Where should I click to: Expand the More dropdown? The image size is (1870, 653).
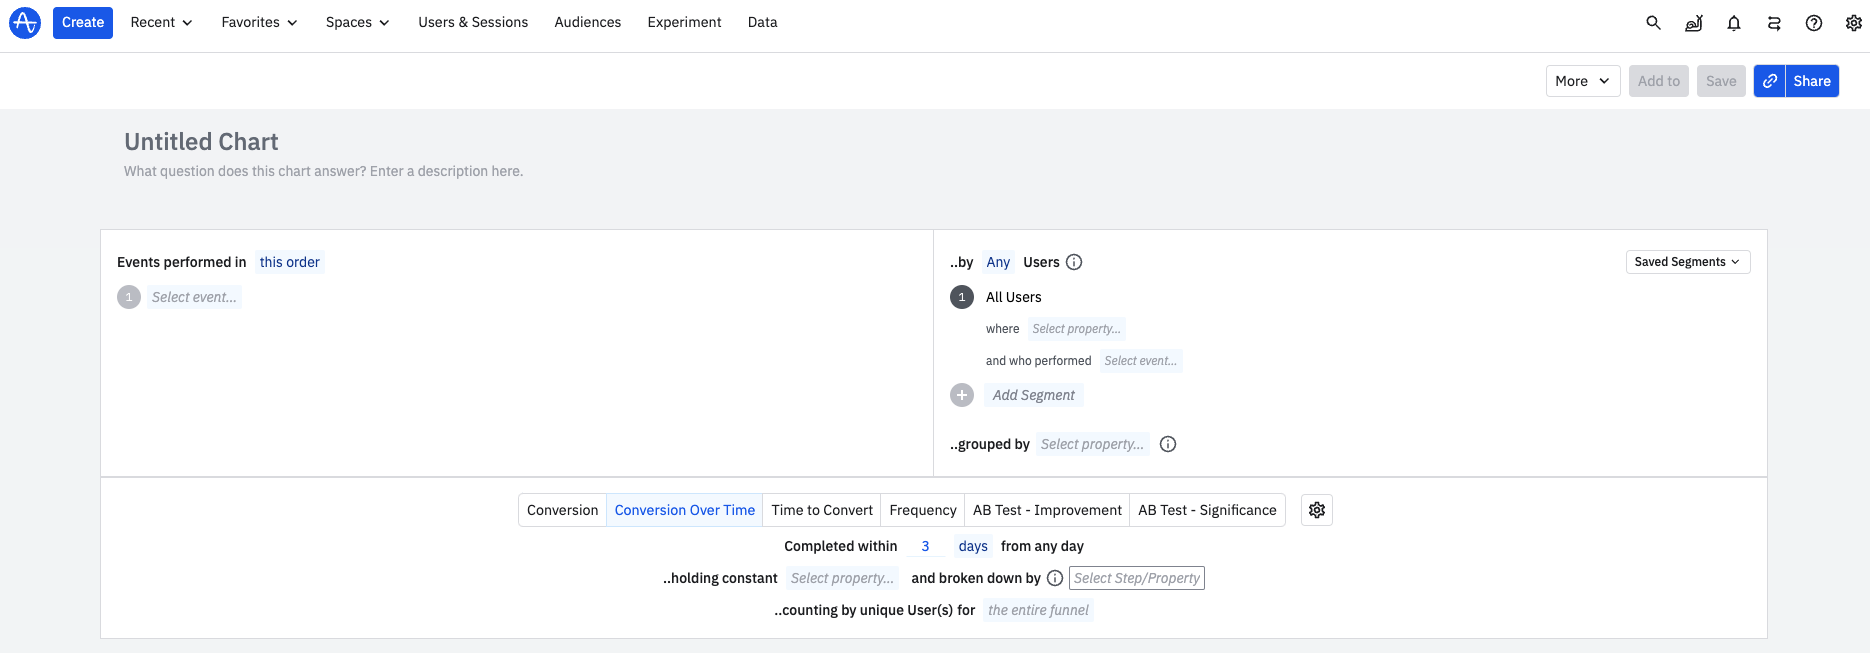[x=1582, y=81]
